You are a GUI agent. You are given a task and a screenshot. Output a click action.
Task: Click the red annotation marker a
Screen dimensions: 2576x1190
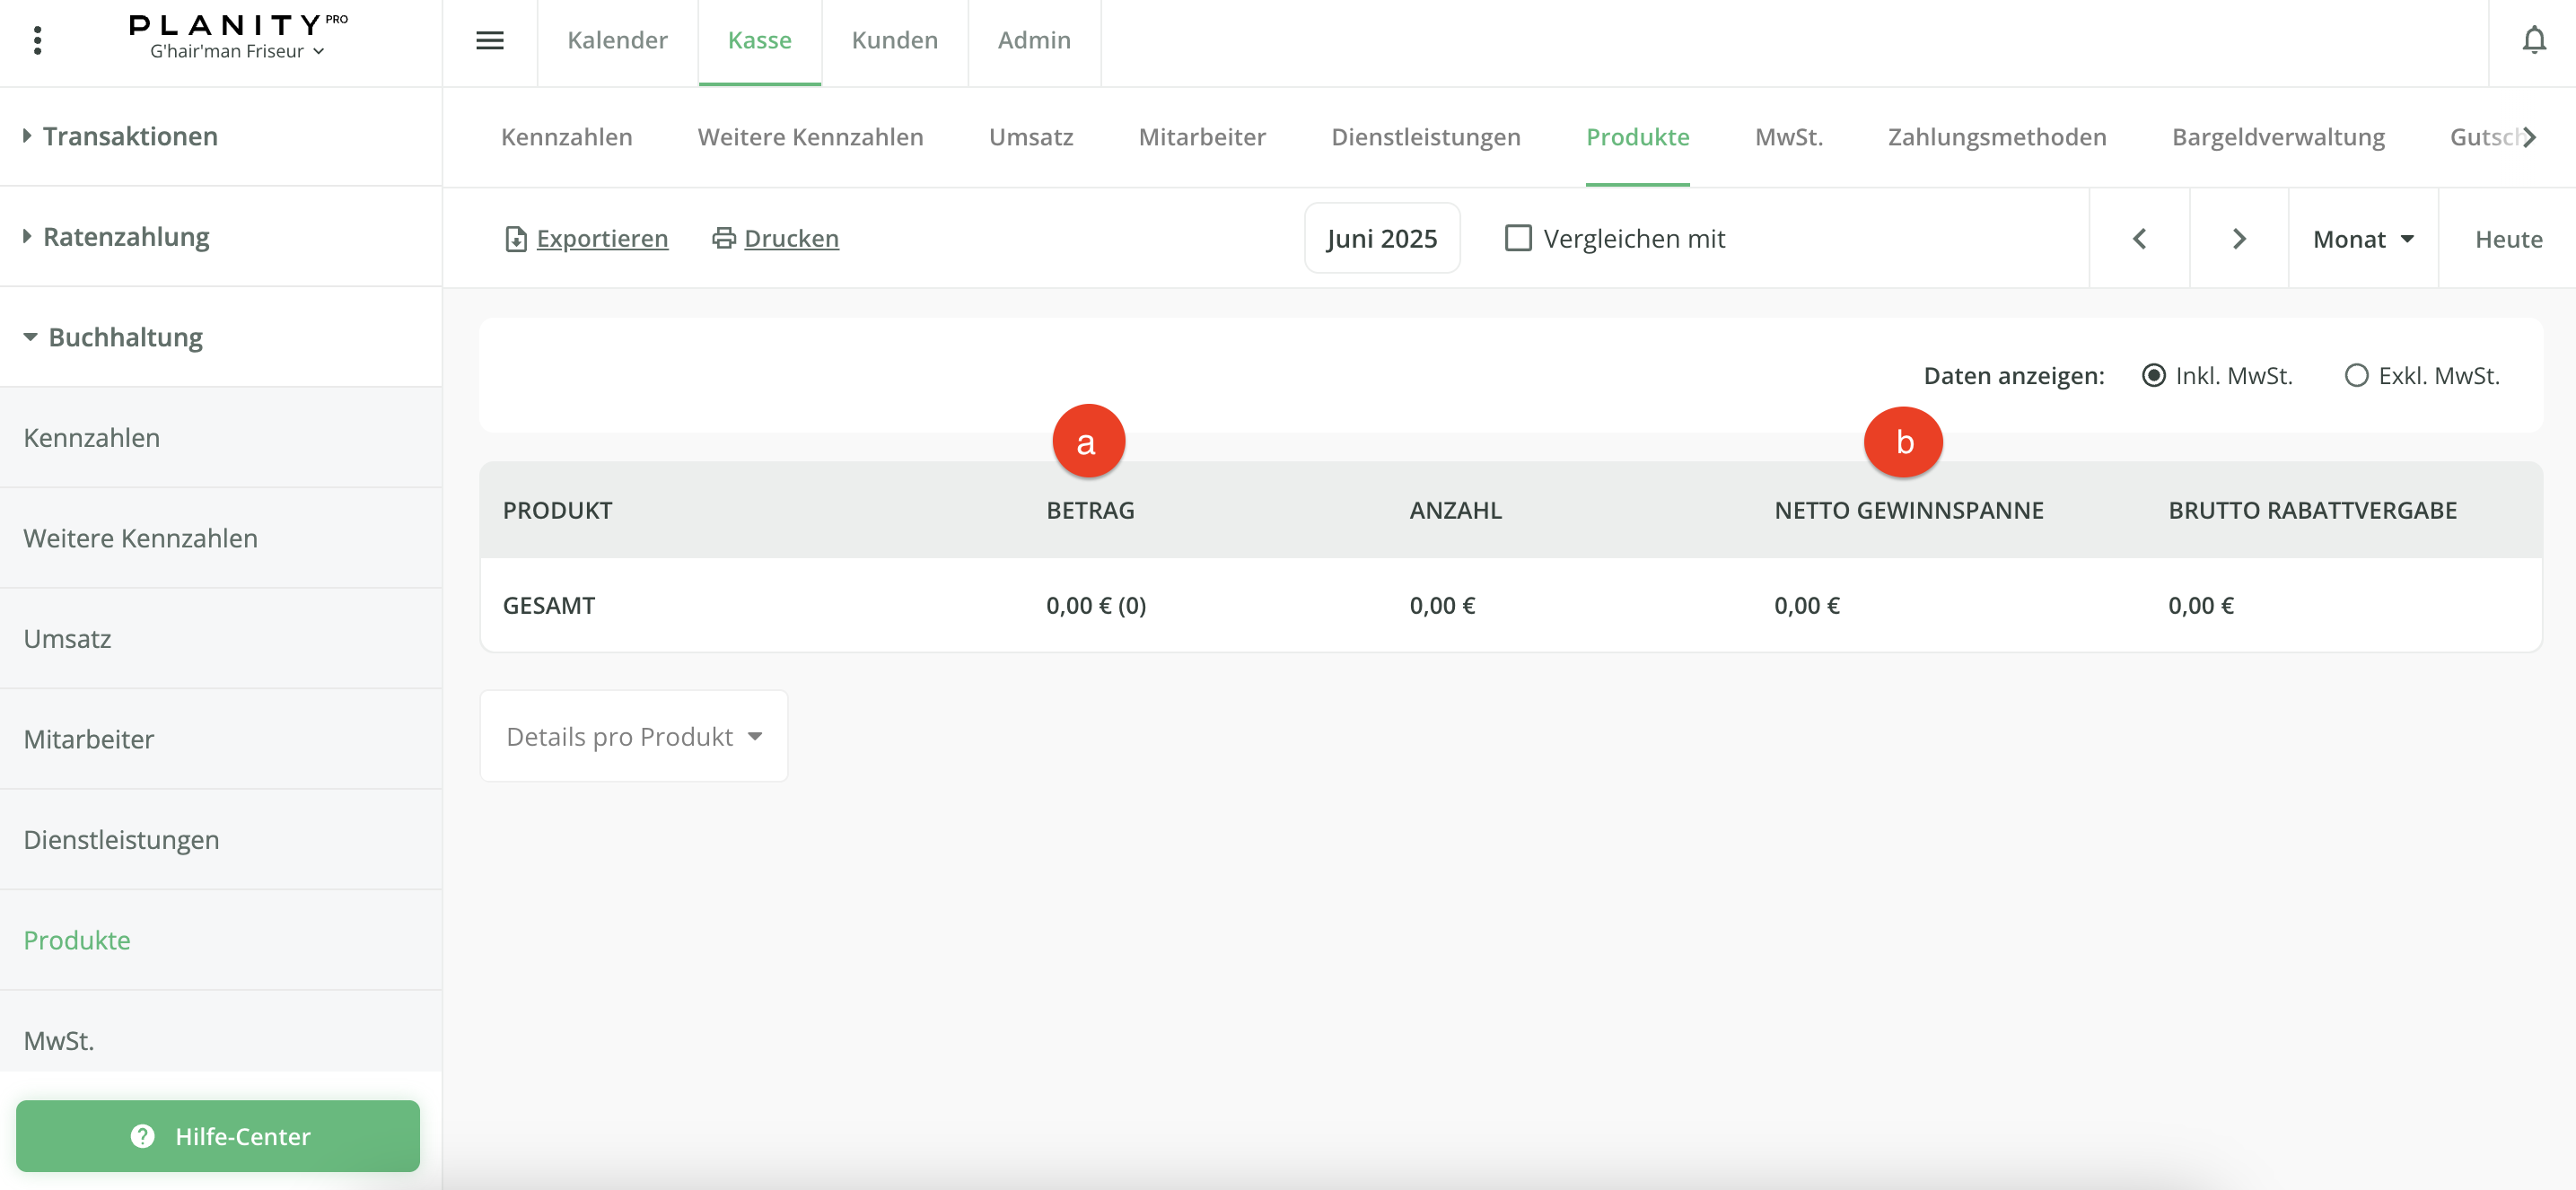point(1088,441)
